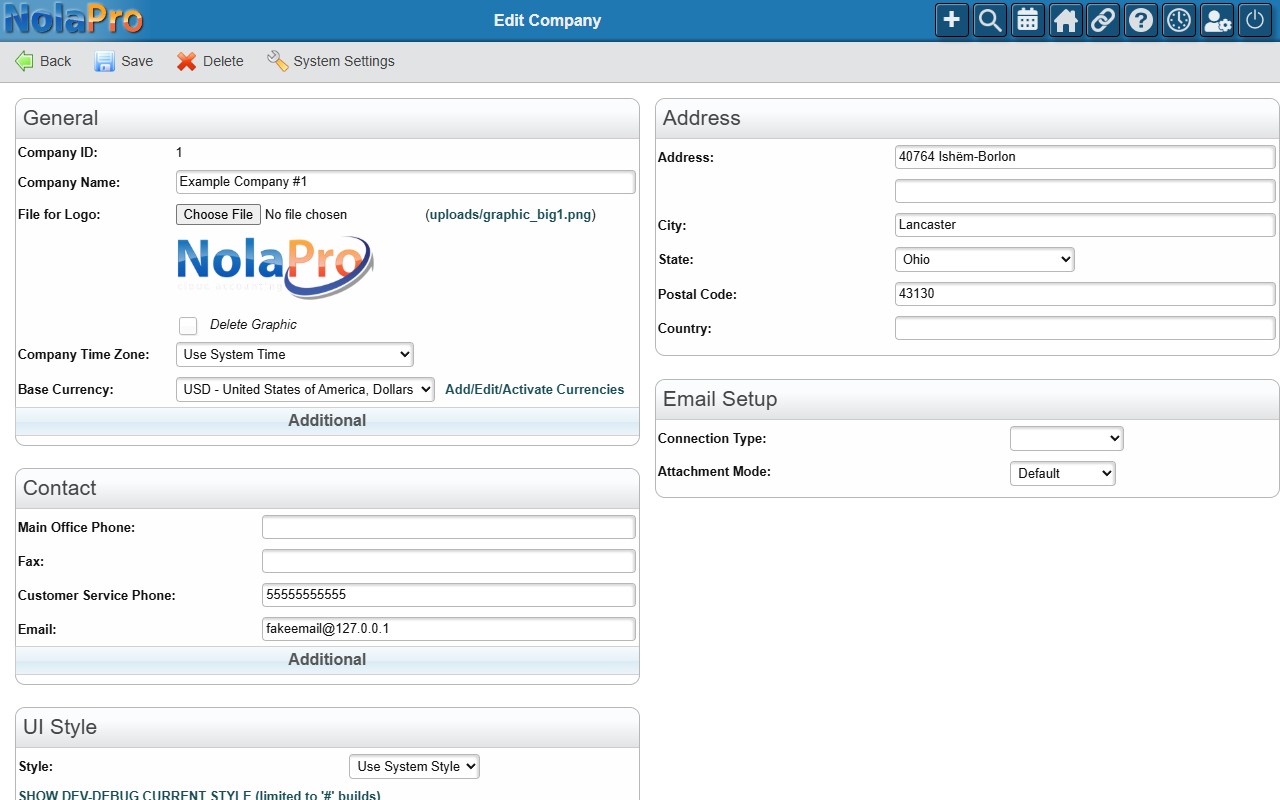Click the Customer Service Phone field

click(448, 595)
